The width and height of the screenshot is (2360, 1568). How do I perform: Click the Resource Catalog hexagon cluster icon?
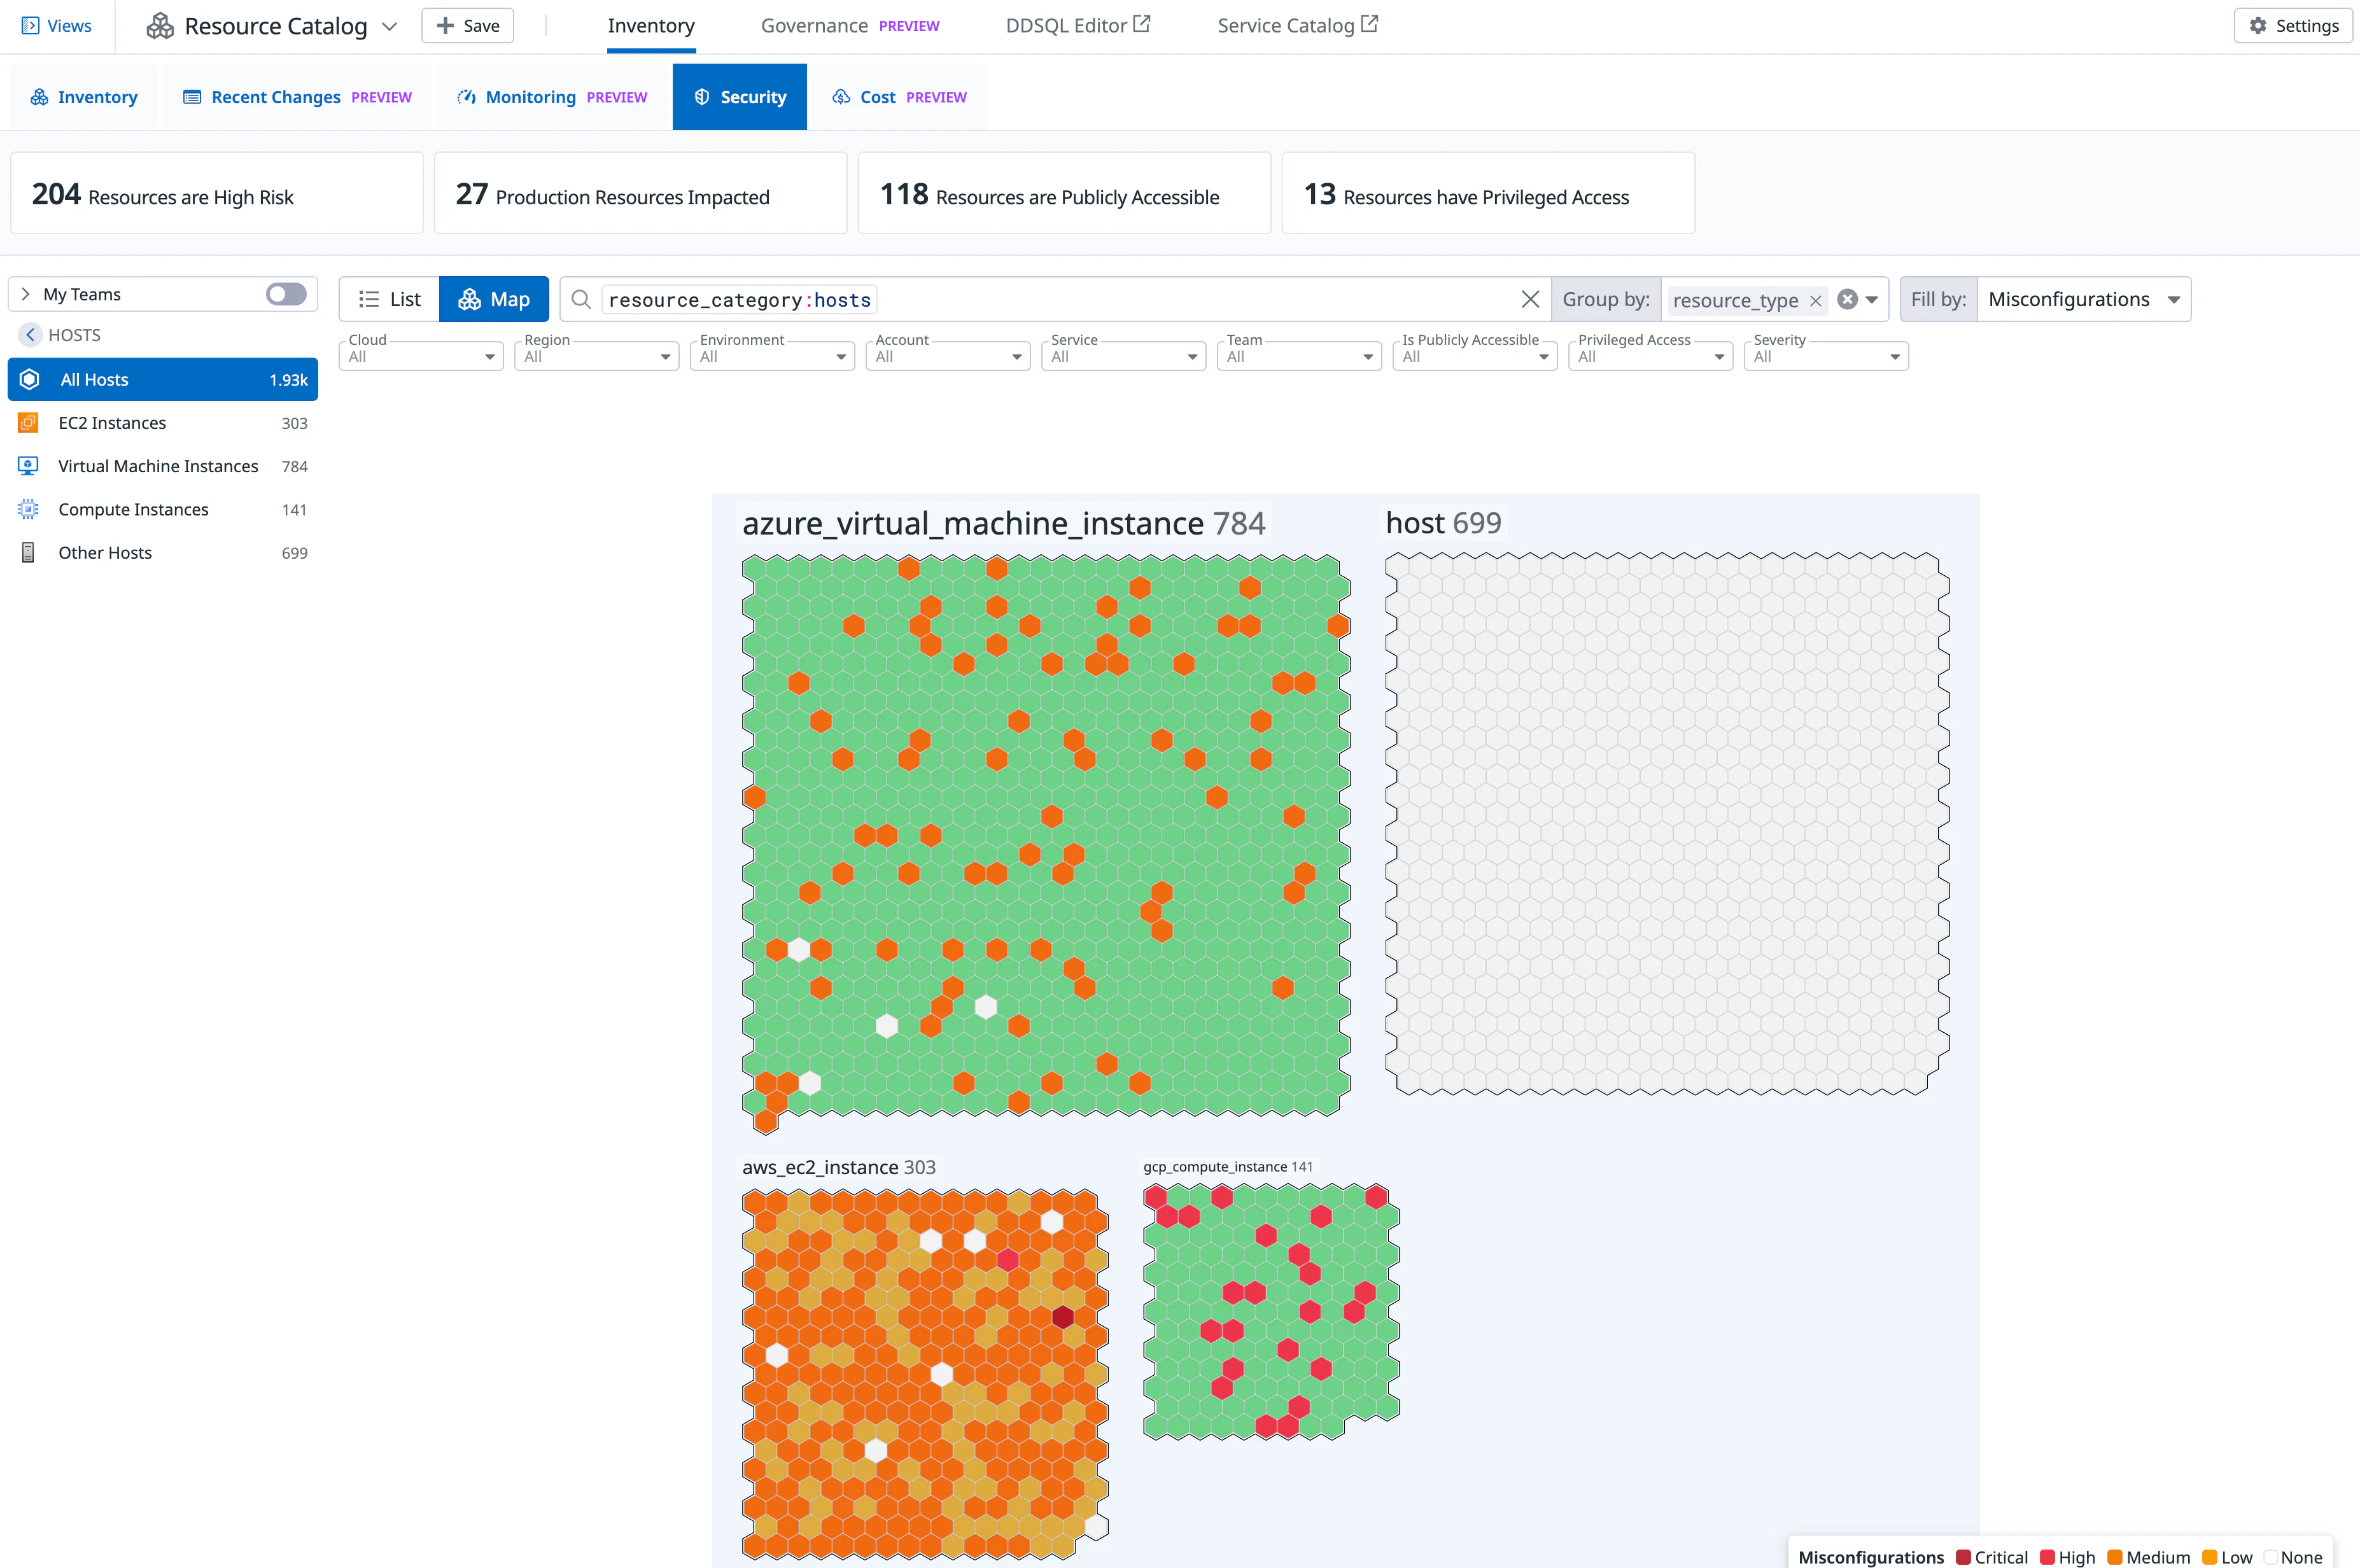pos(160,26)
